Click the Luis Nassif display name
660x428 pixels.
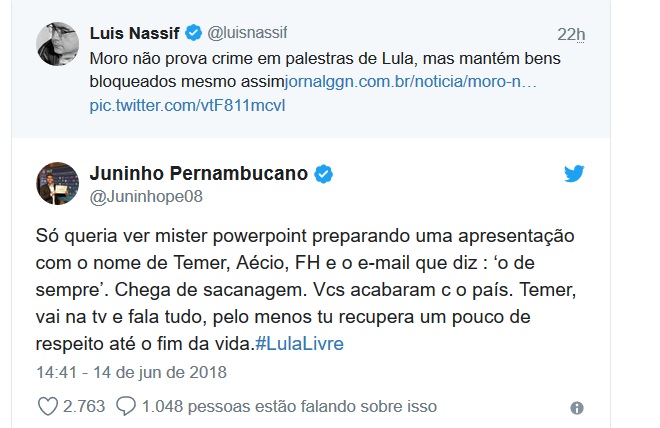134,33
